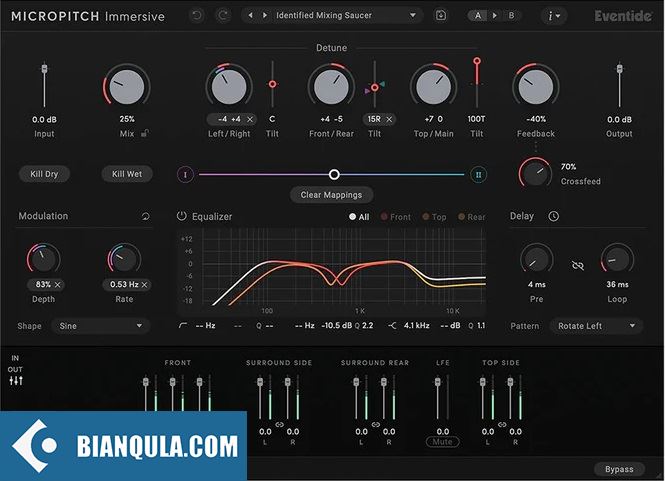This screenshot has width=665, height=481.
Task: Go to next preset arrow
Action: point(265,15)
